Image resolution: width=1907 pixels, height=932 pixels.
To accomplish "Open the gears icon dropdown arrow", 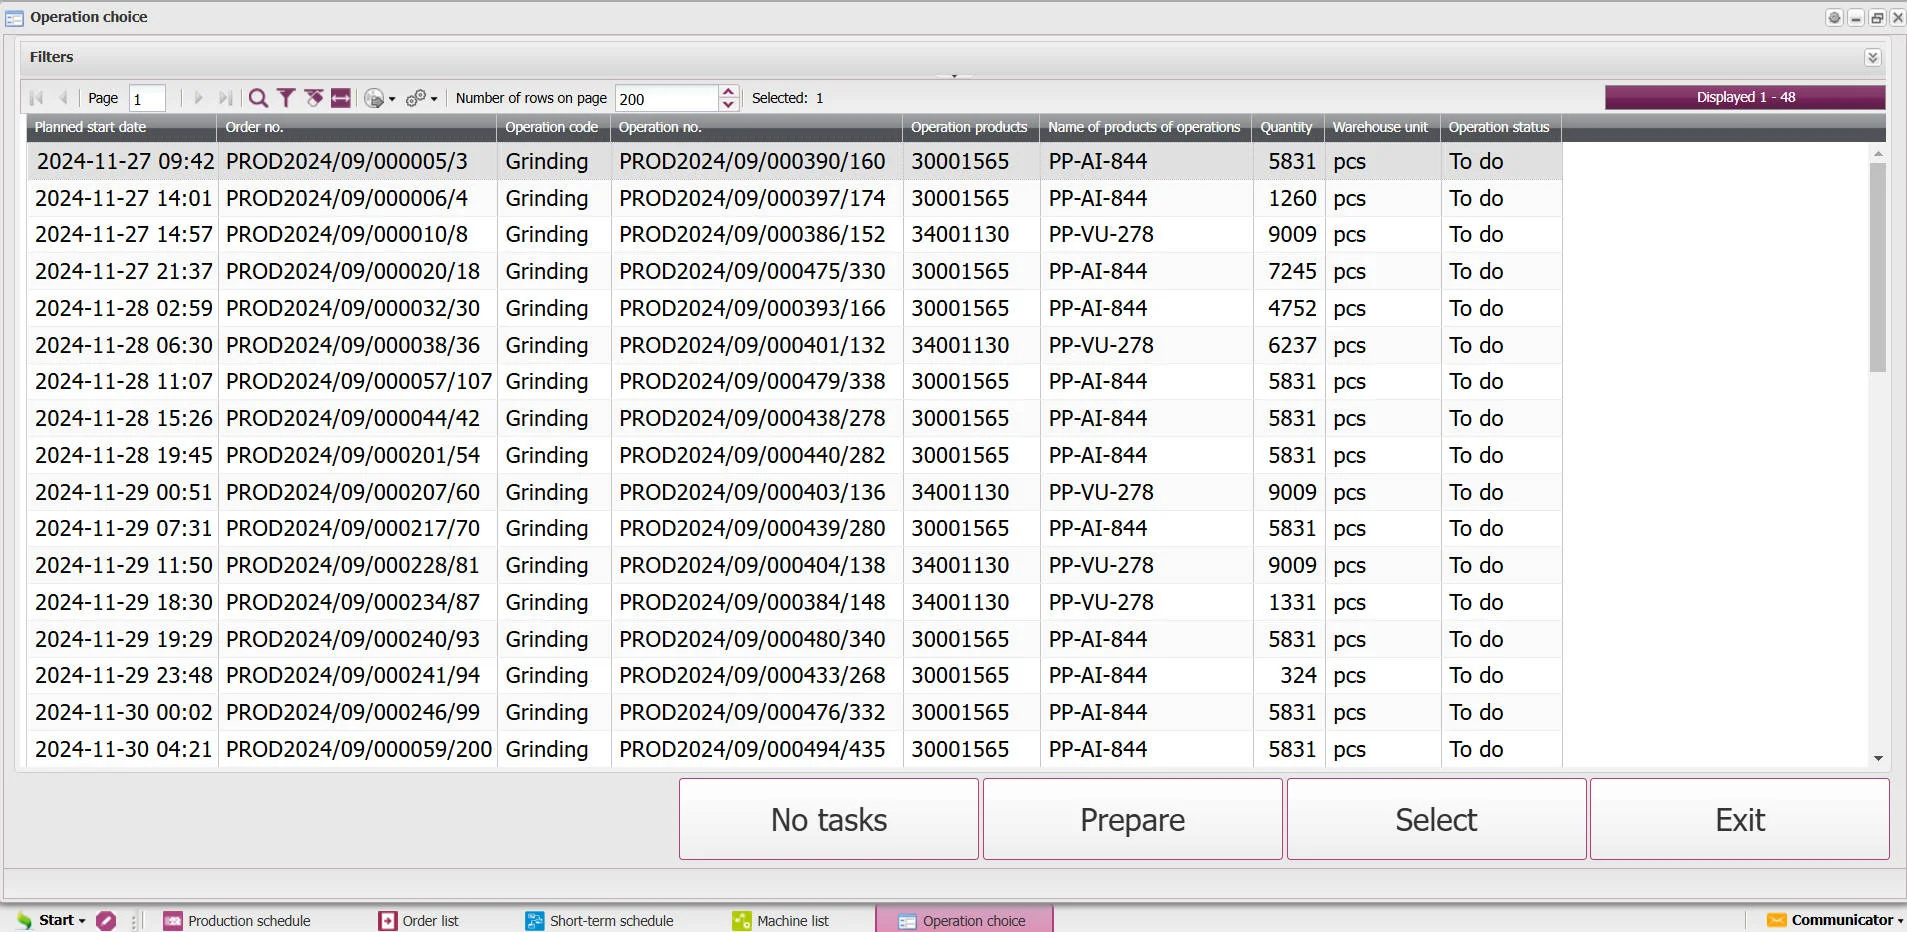I will pyautogui.click(x=431, y=97).
